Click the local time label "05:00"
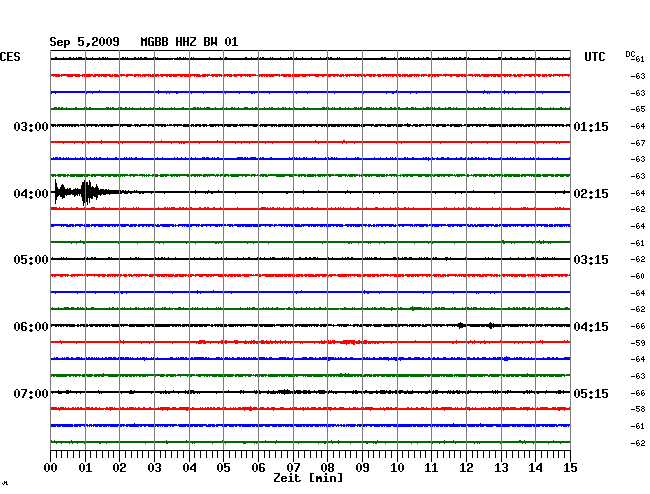The width and height of the screenshot is (650, 494). (x=31, y=260)
